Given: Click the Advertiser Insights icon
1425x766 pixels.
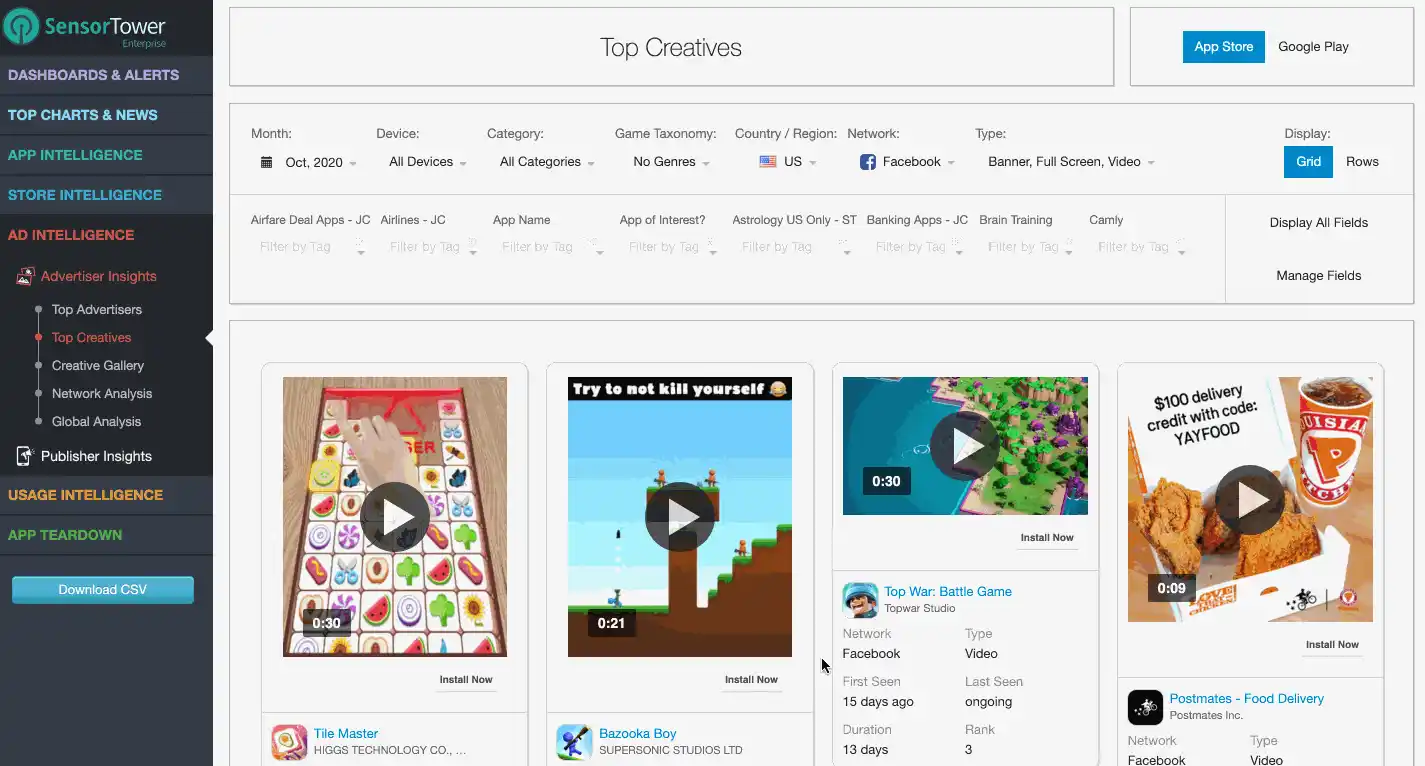Looking at the screenshot, I should point(25,276).
